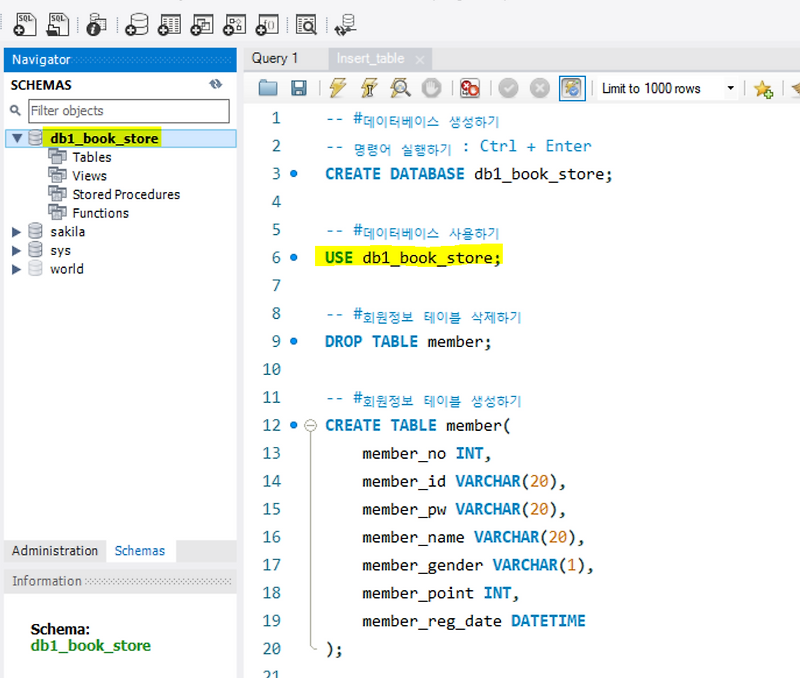Create a new SQL query tab
This screenshot has width=800, height=678.
click(x=24, y=24)
